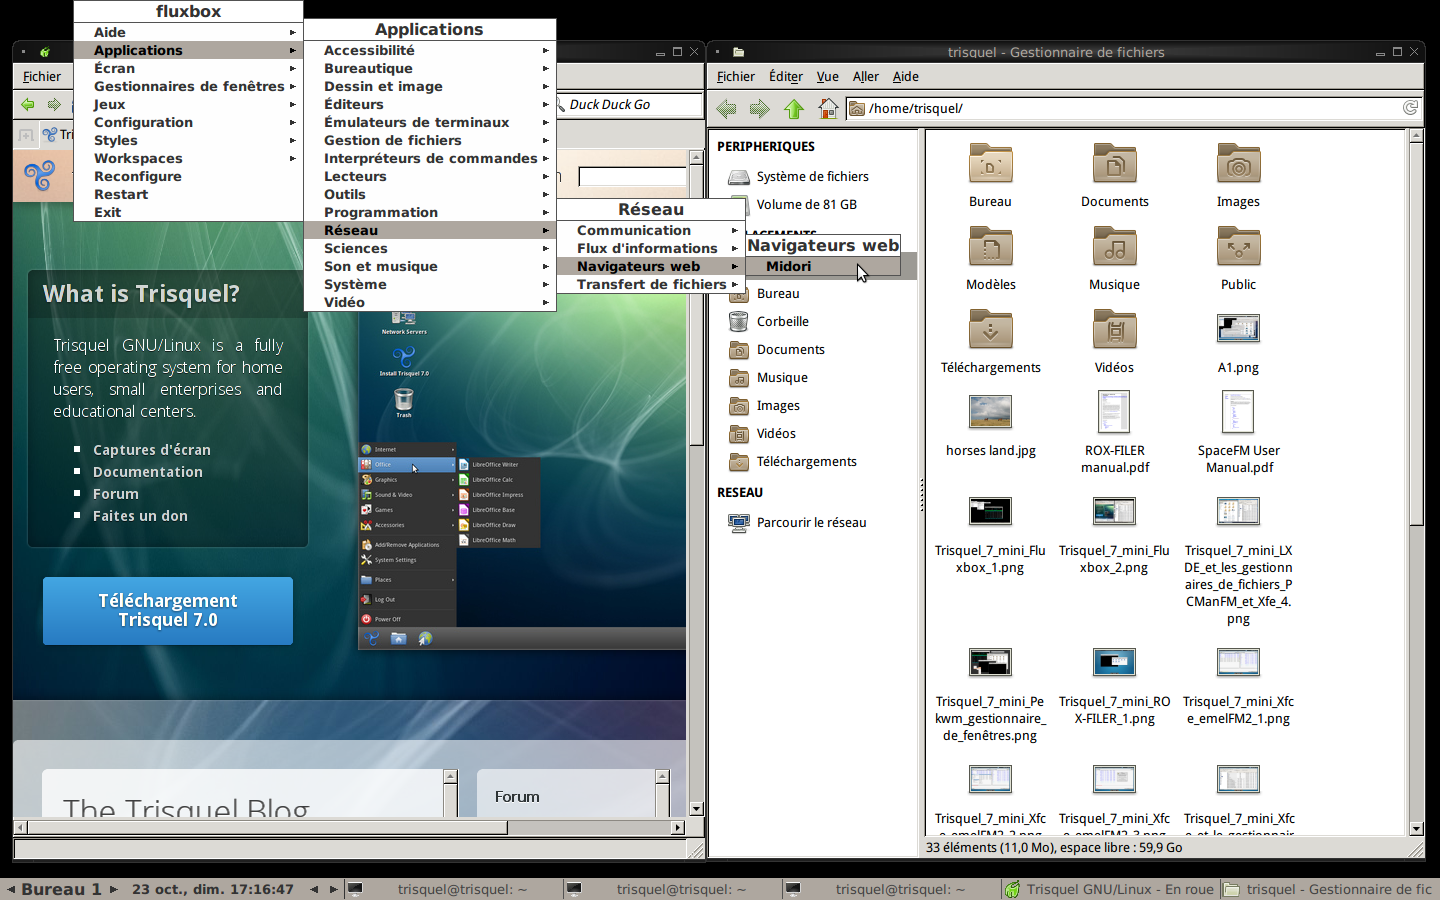Activate trisquel - Gestionnaire de fic taskbar entry

[x=1330, y=889]
